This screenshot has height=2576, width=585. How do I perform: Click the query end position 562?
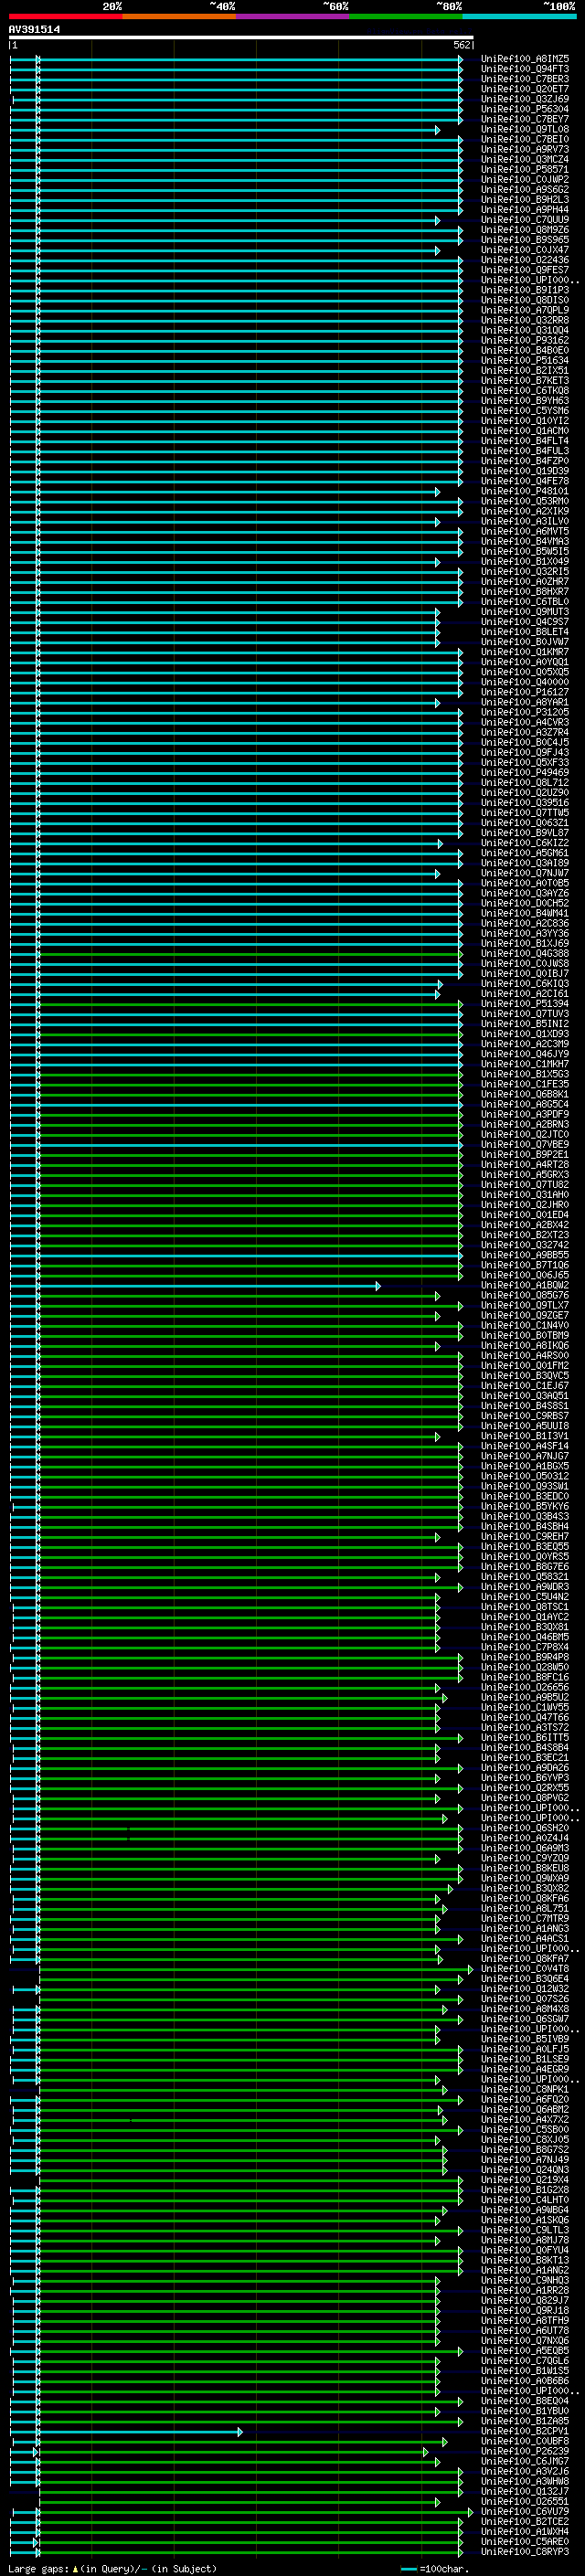click(x=461, y=45)
